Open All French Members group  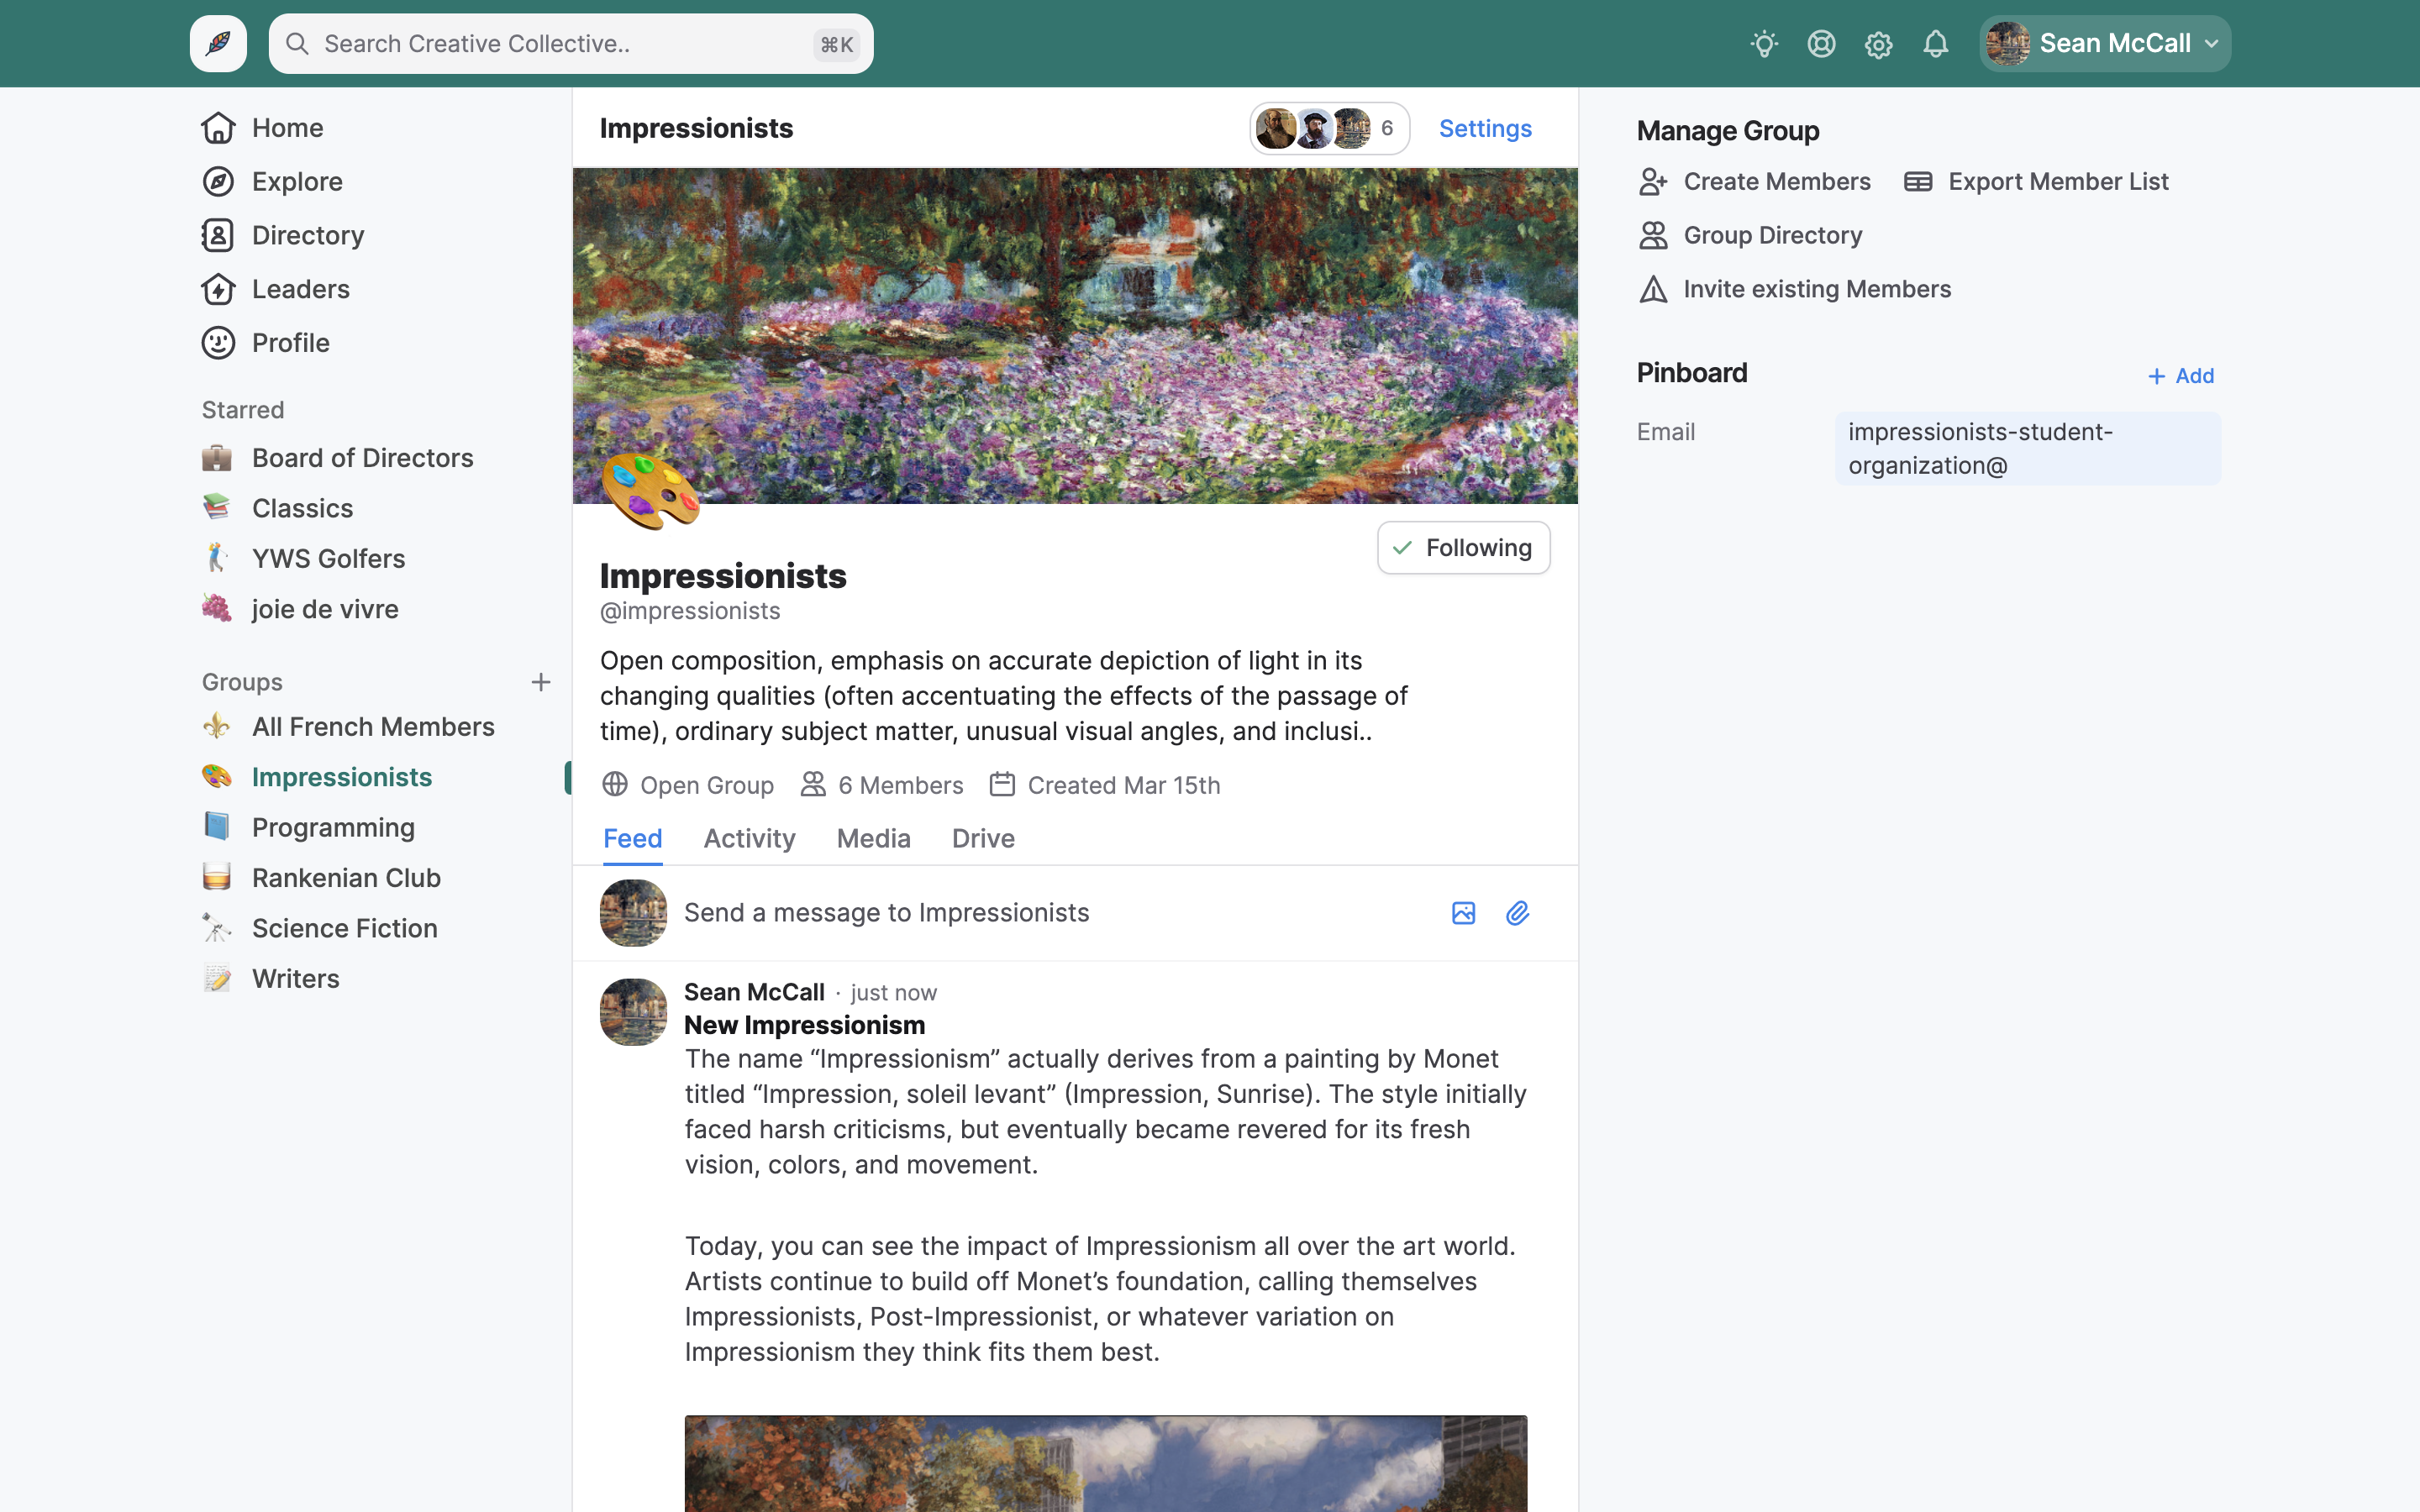[373, 727]
